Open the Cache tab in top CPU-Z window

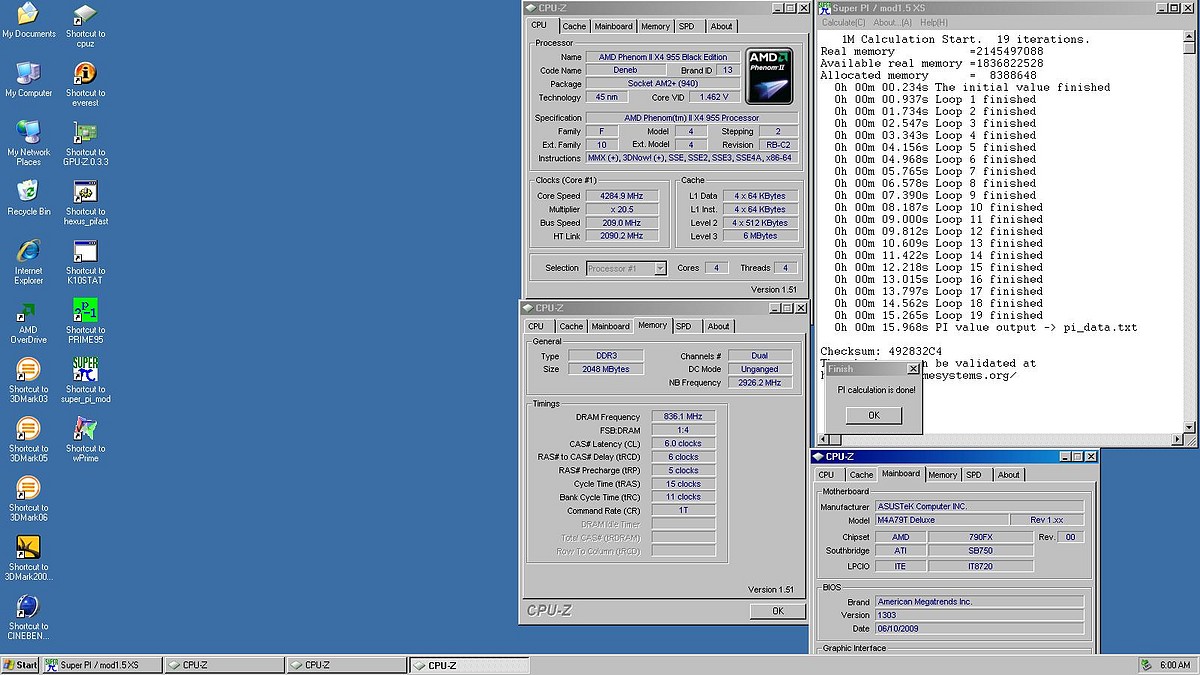click(x=574, y=26)
